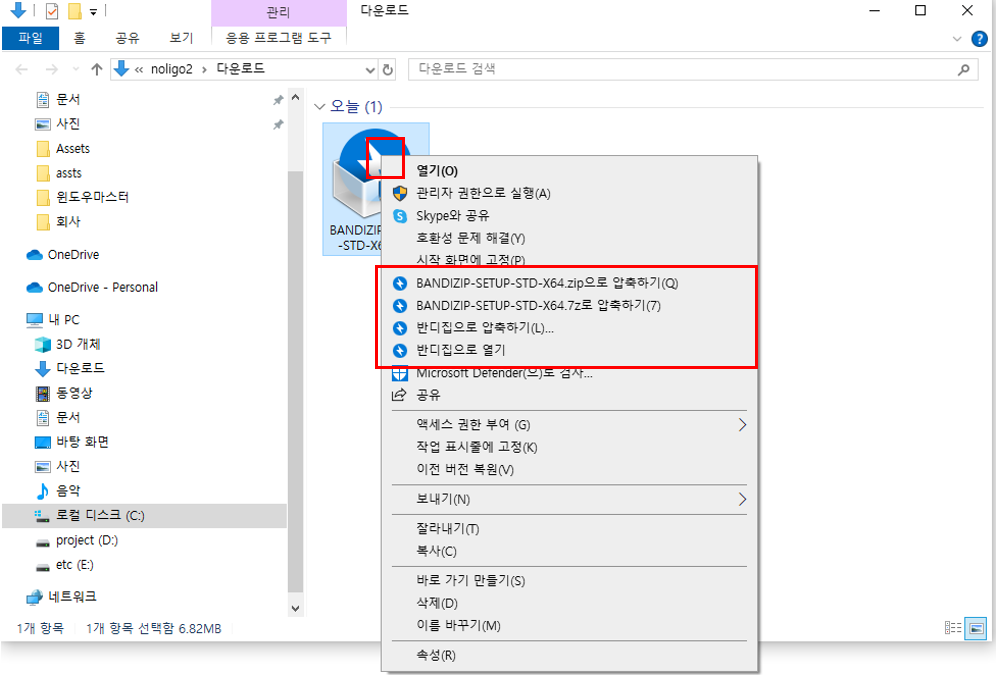The width and height of the screenshot is (1002, 677).
Task: Expand the ribbon chevron
Action: (x=956, y=38)
